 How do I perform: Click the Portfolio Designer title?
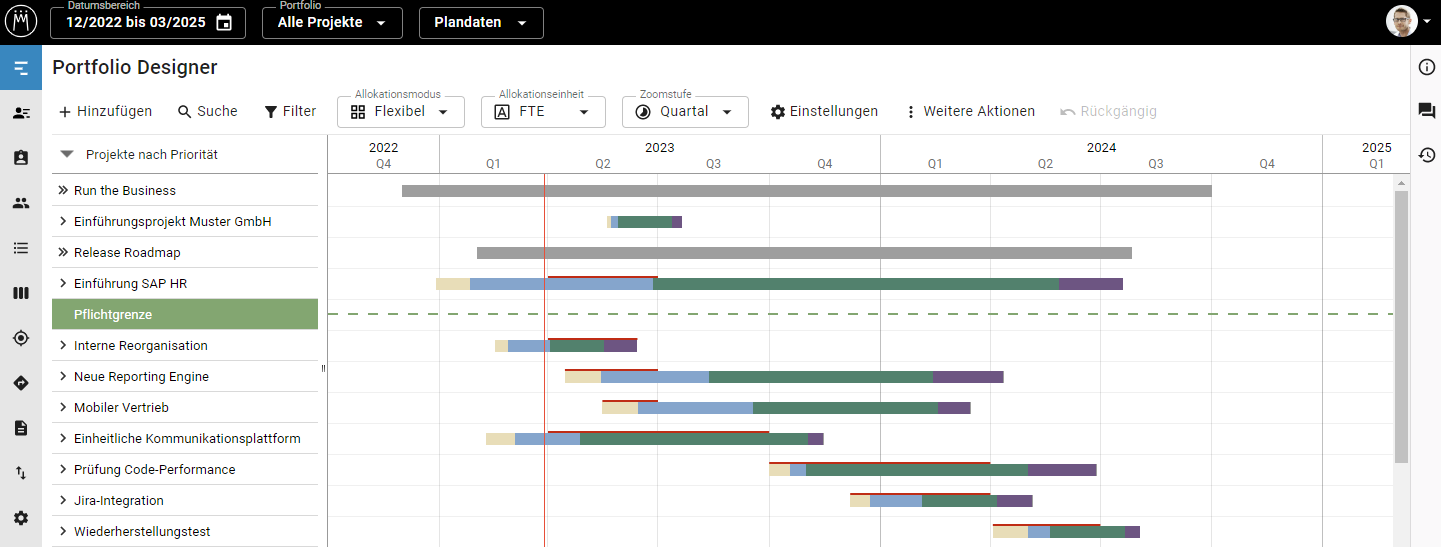[x=135, y=68]
